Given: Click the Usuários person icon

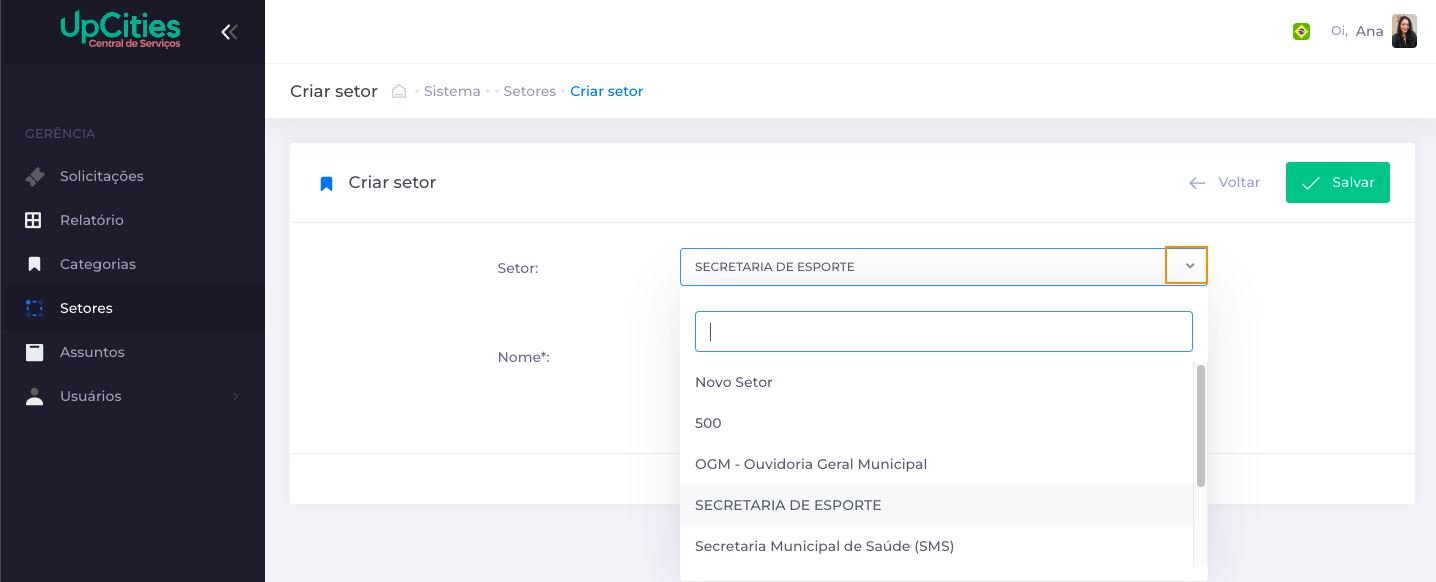Looking at the screenshot, I should [34, 396].
